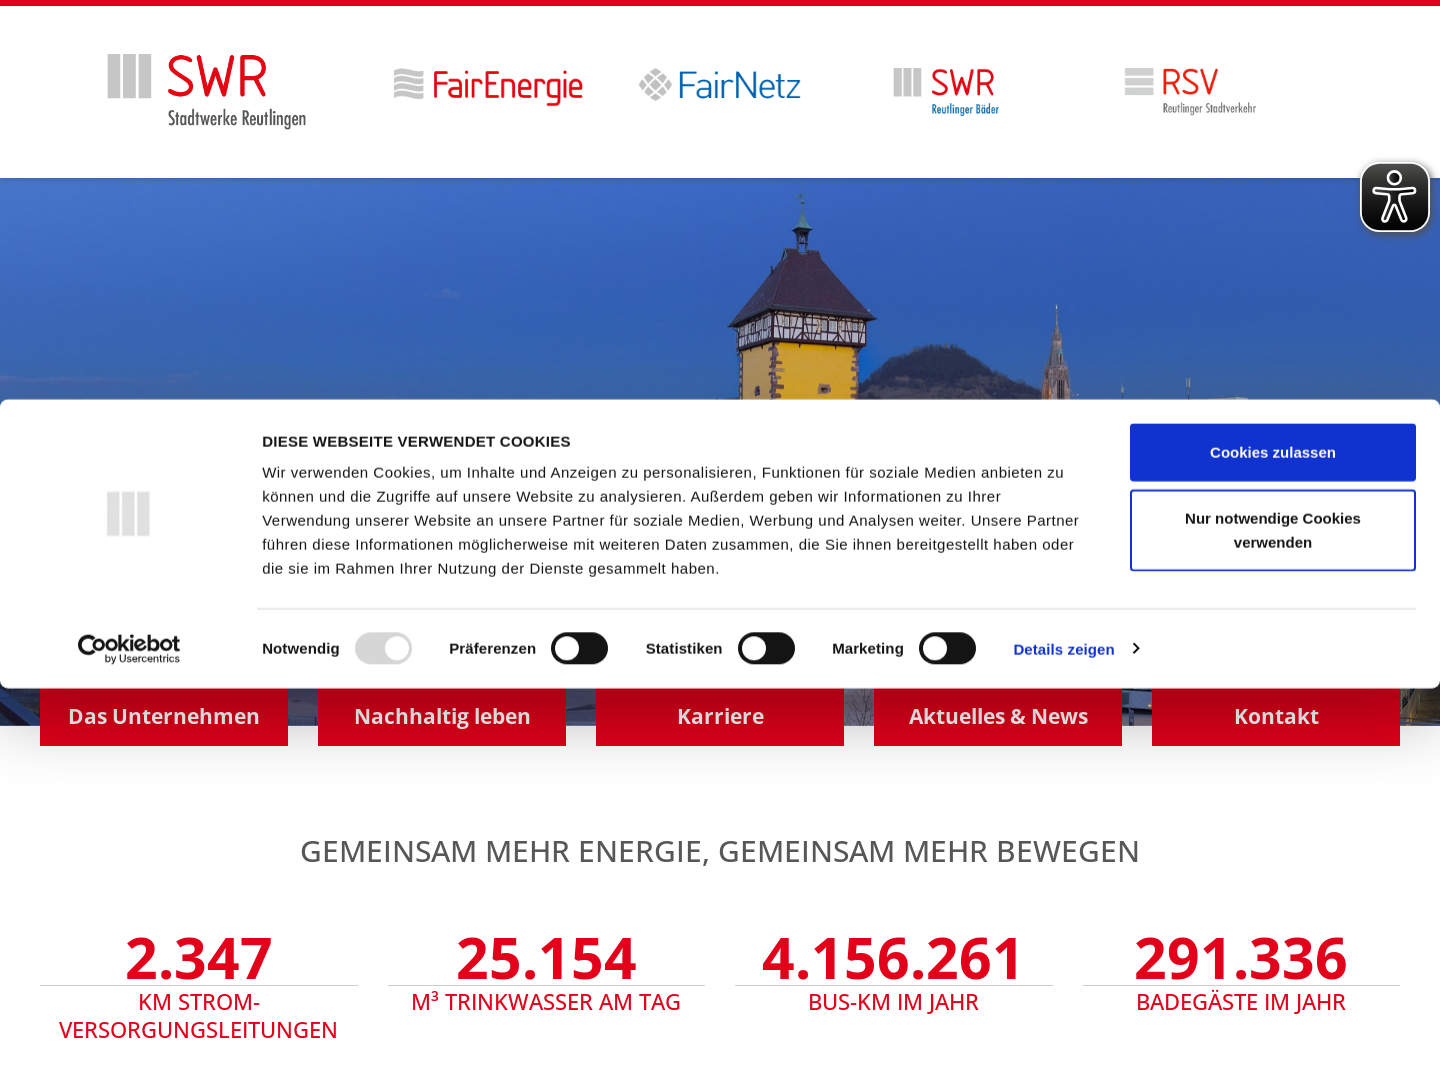Choose Nur notwendige Cookies verwenden
Viewport: 1440px width, 1080px height.
(1273, 530)
